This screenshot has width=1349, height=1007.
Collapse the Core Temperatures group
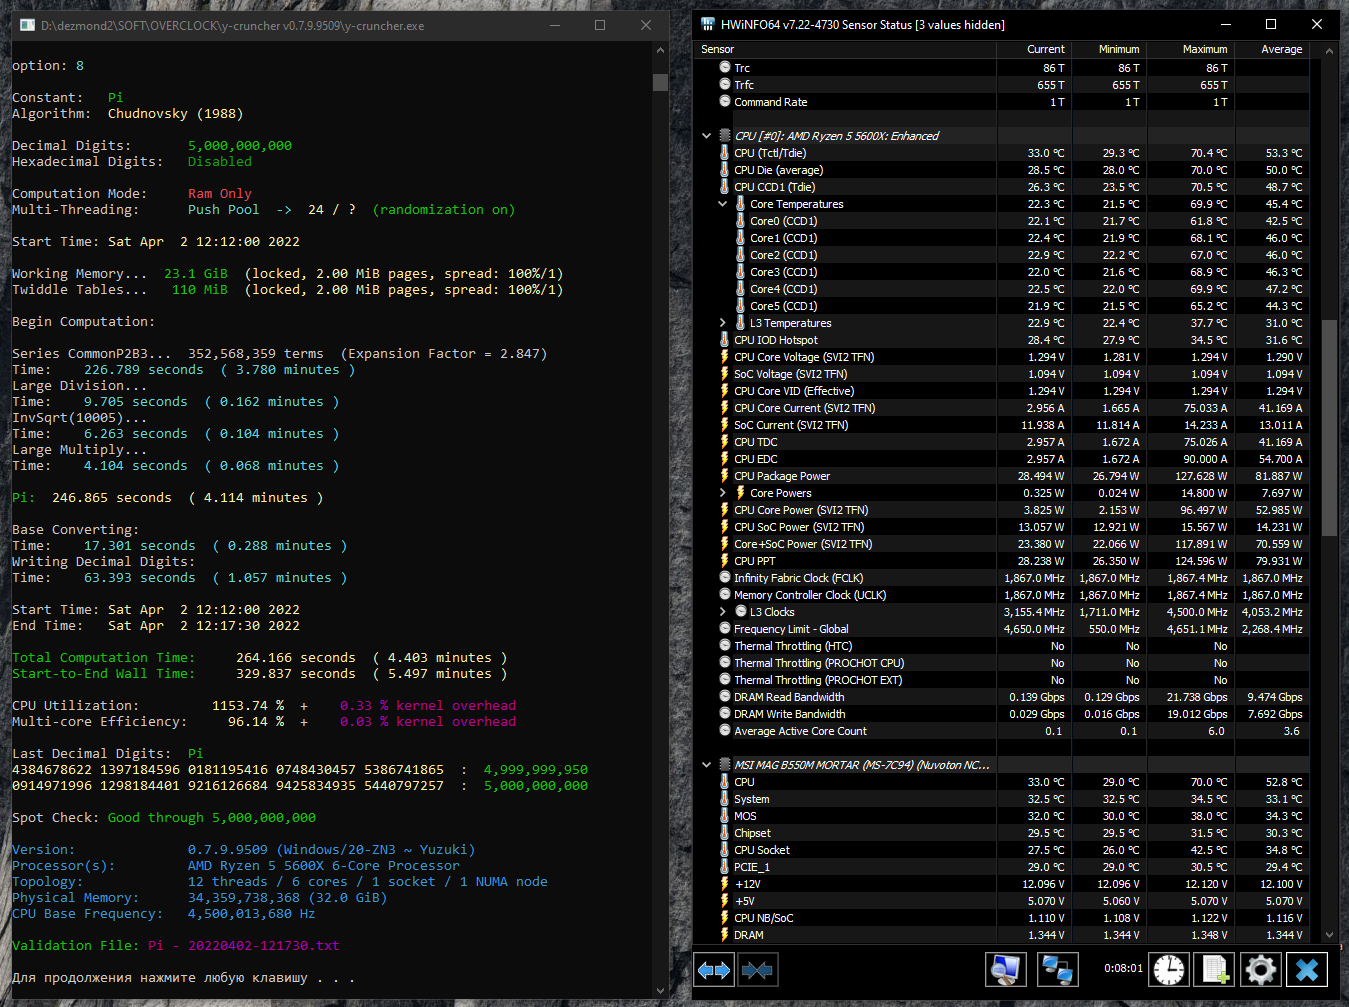pos(723,204)
